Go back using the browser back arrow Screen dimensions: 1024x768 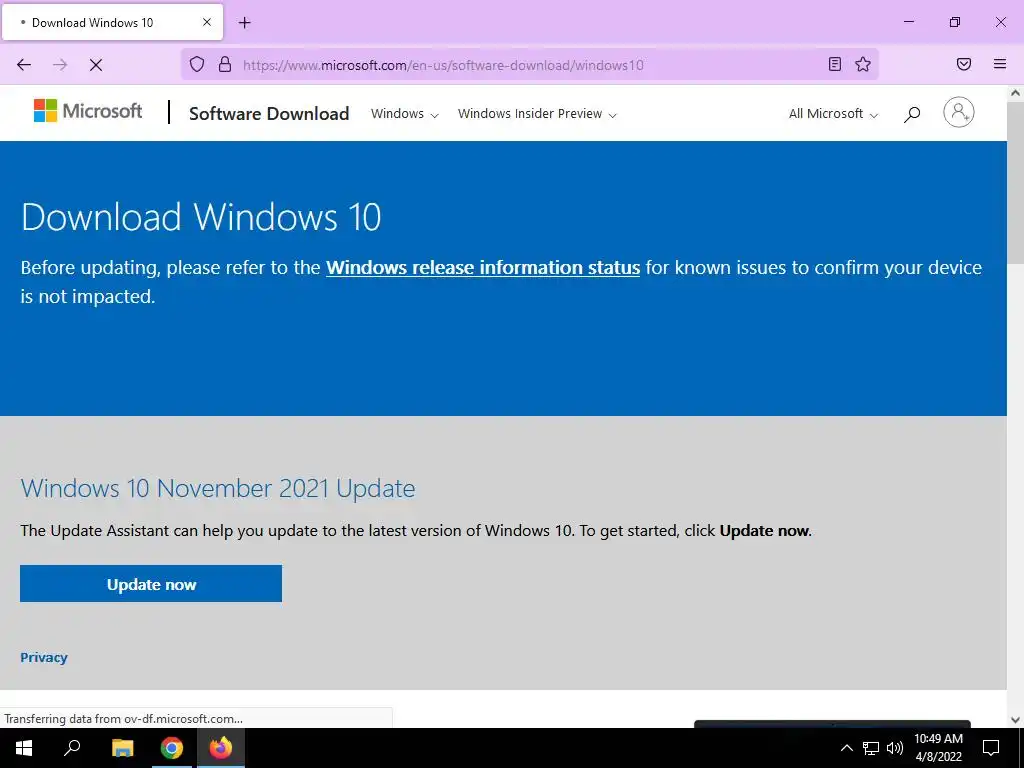[24, 65]
